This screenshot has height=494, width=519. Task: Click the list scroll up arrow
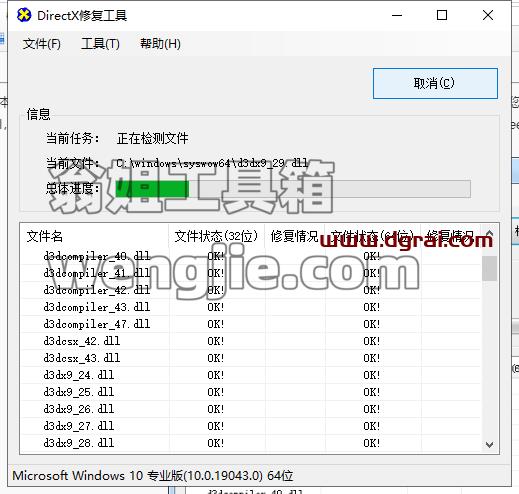[x=489, y=233]
